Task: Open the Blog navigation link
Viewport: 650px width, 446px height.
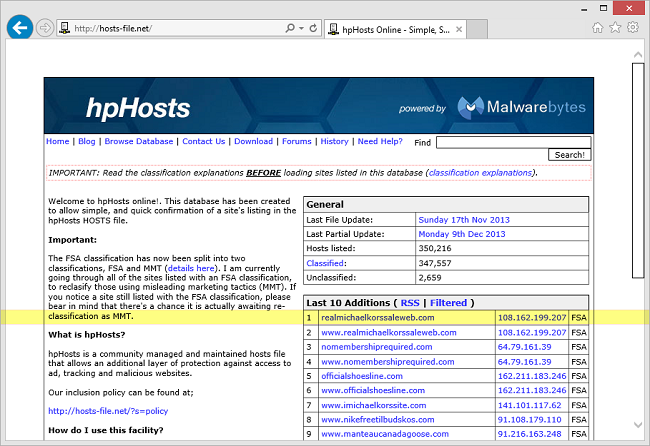Action: click(x=87, y=141)
